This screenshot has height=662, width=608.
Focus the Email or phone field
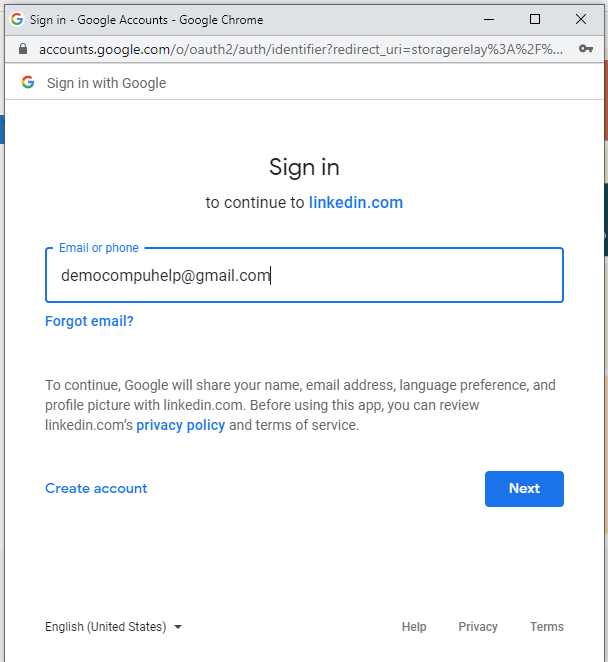point(304,276)
